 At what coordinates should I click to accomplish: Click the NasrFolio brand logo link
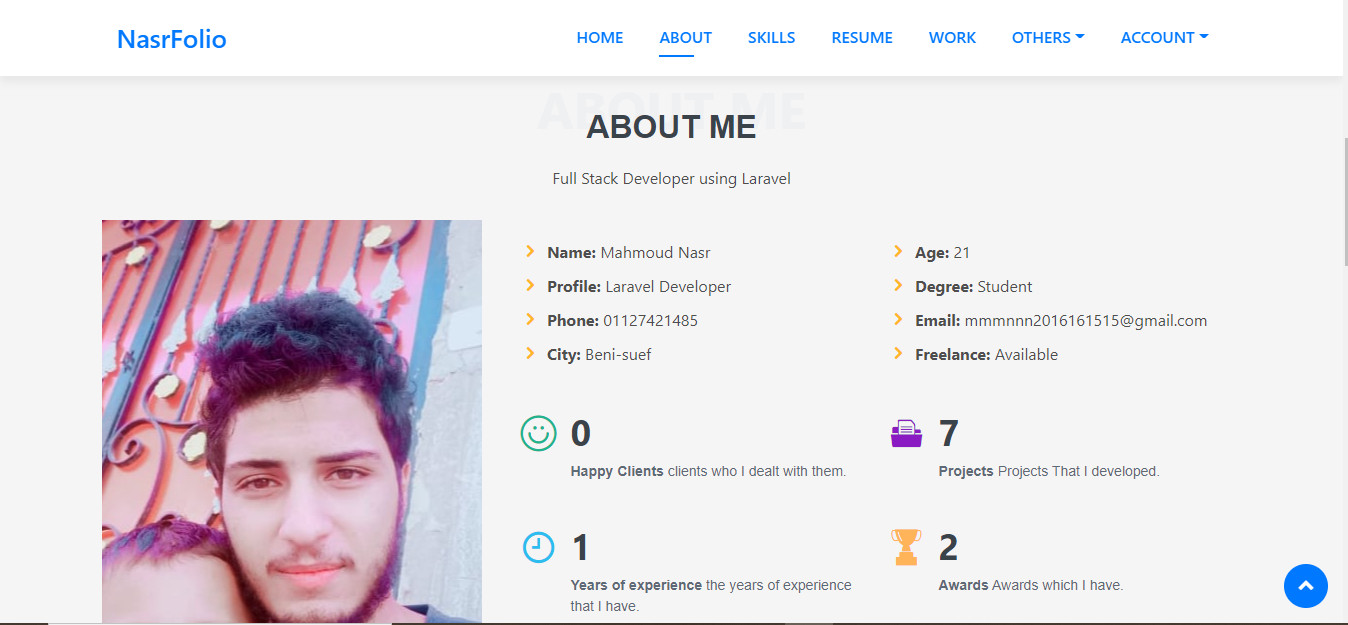pos(172,39)
